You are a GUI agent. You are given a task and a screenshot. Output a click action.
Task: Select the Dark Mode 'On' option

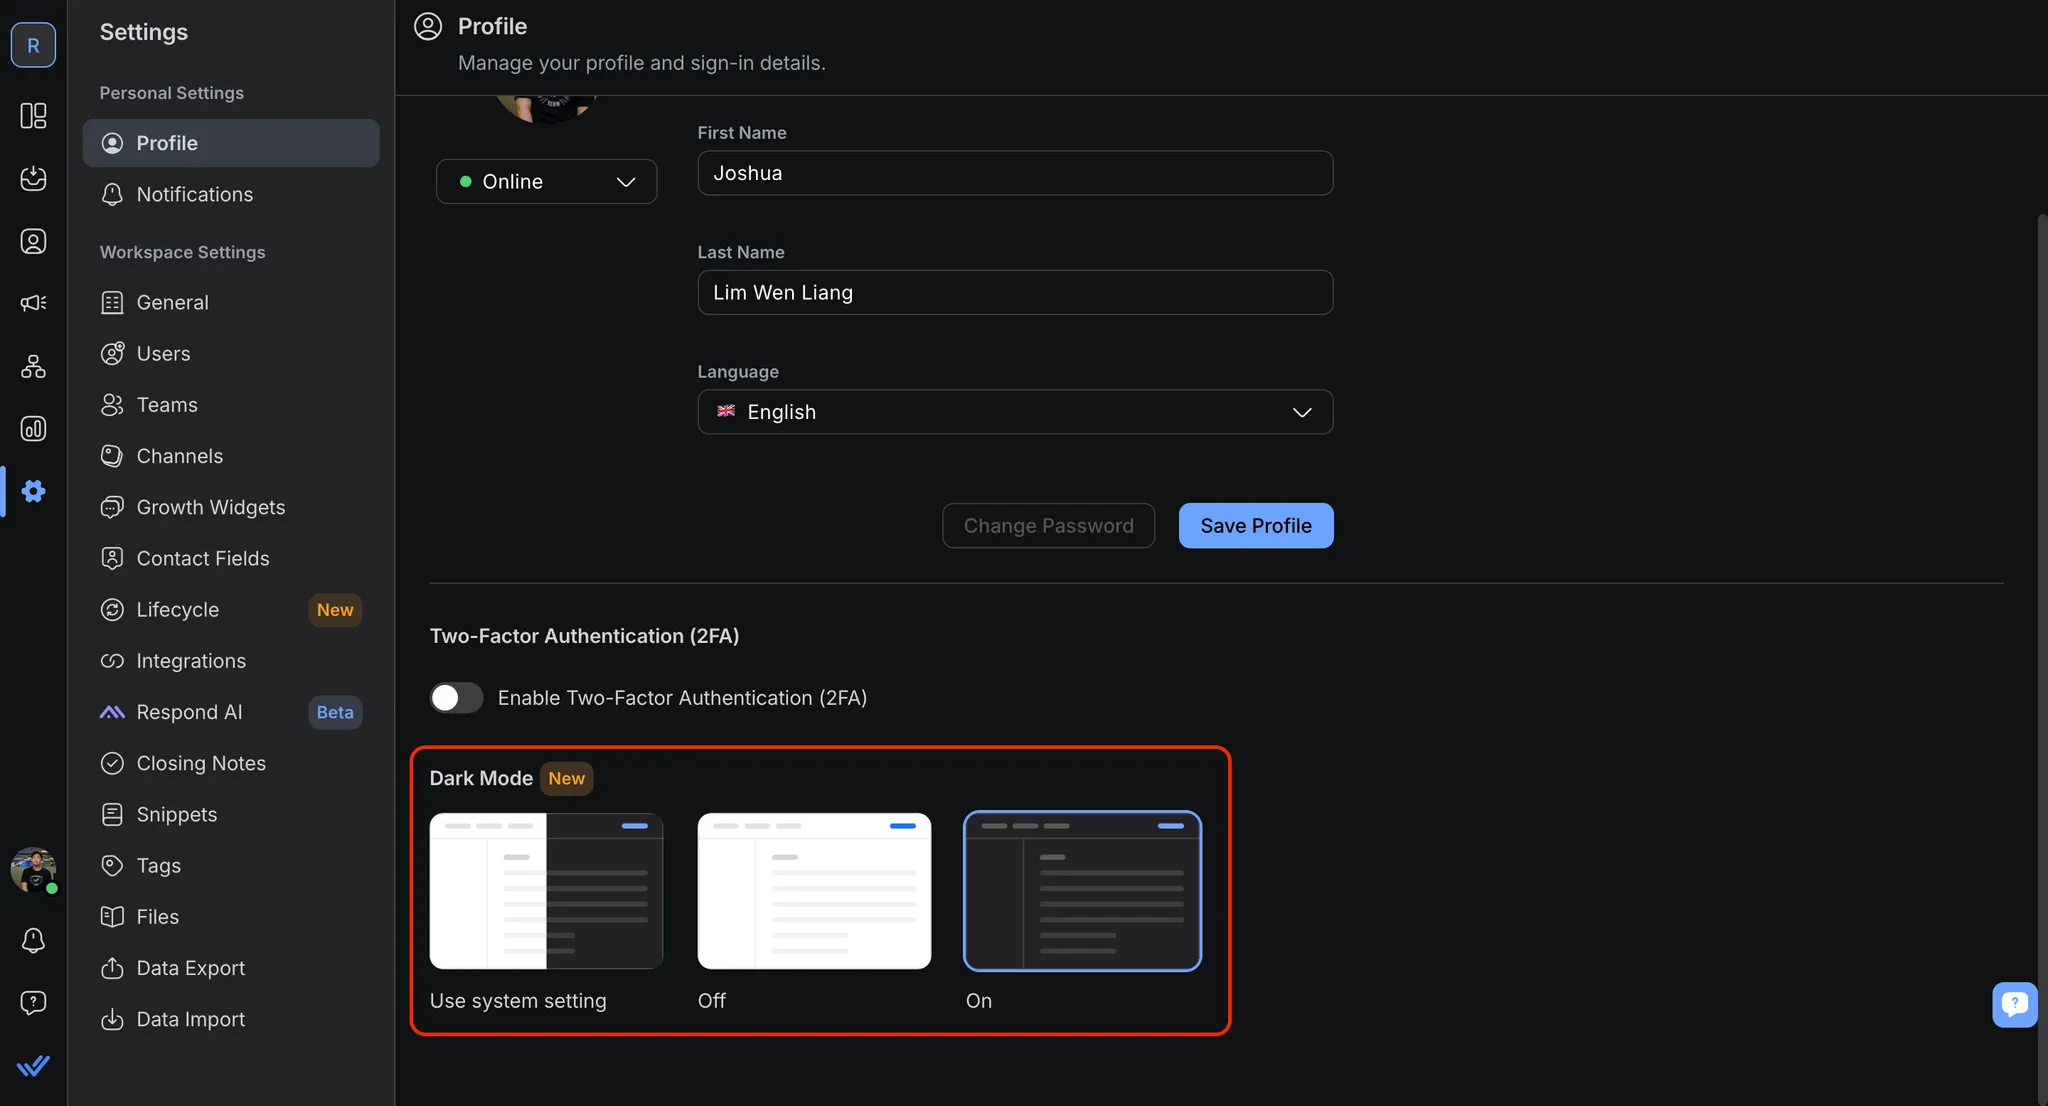1082,890
